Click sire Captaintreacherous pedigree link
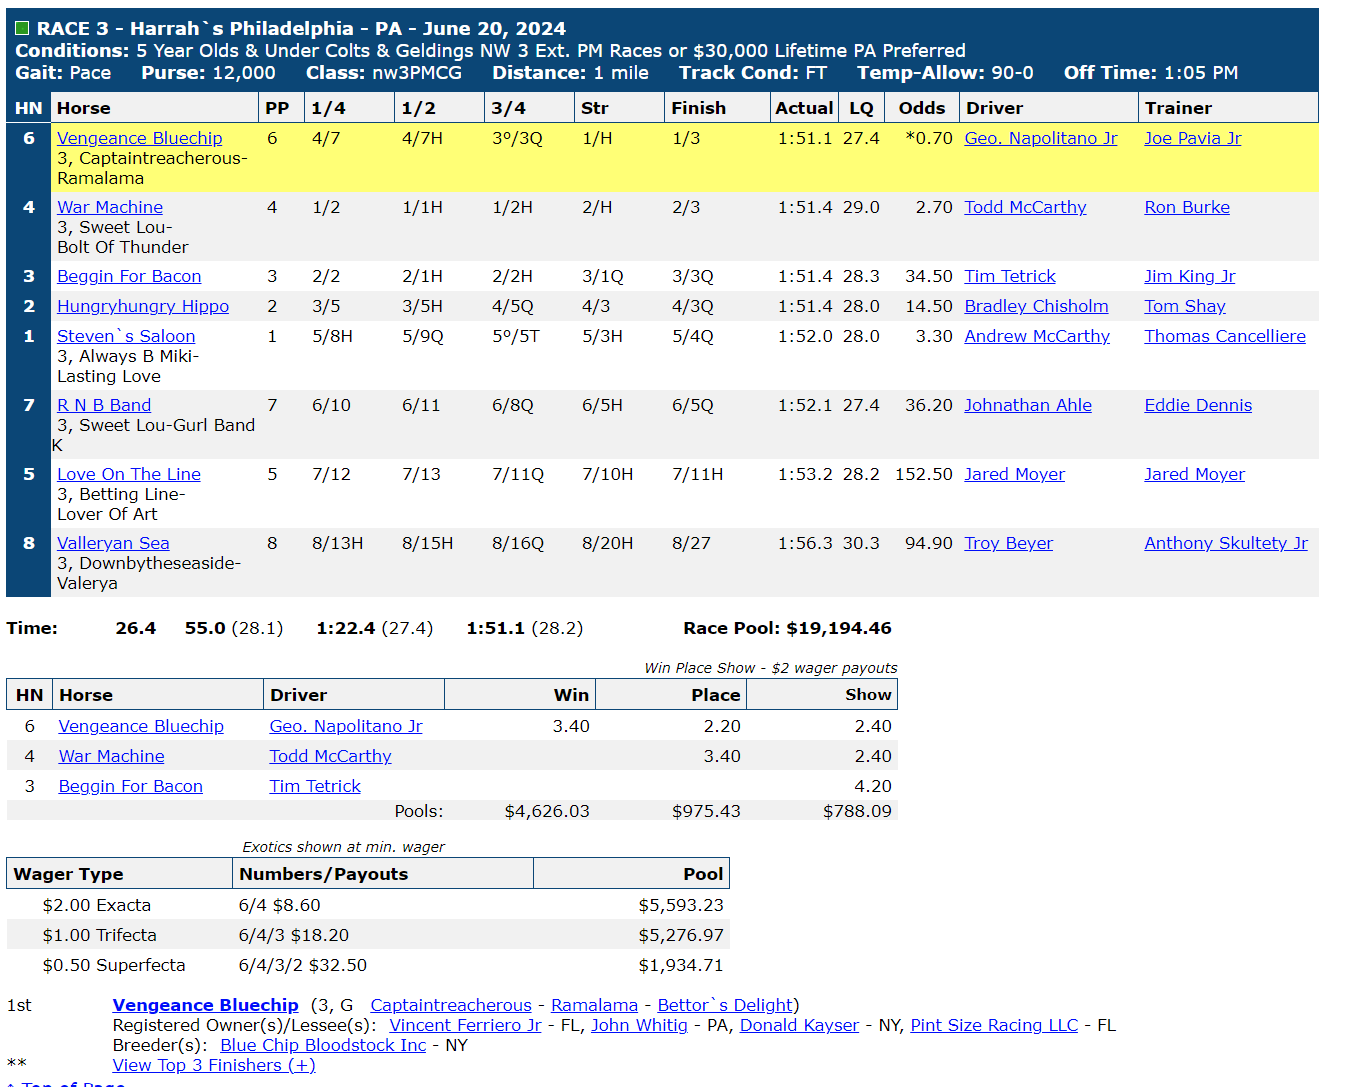Viewport: 1369px width, 1087px height. (451, 1005)
